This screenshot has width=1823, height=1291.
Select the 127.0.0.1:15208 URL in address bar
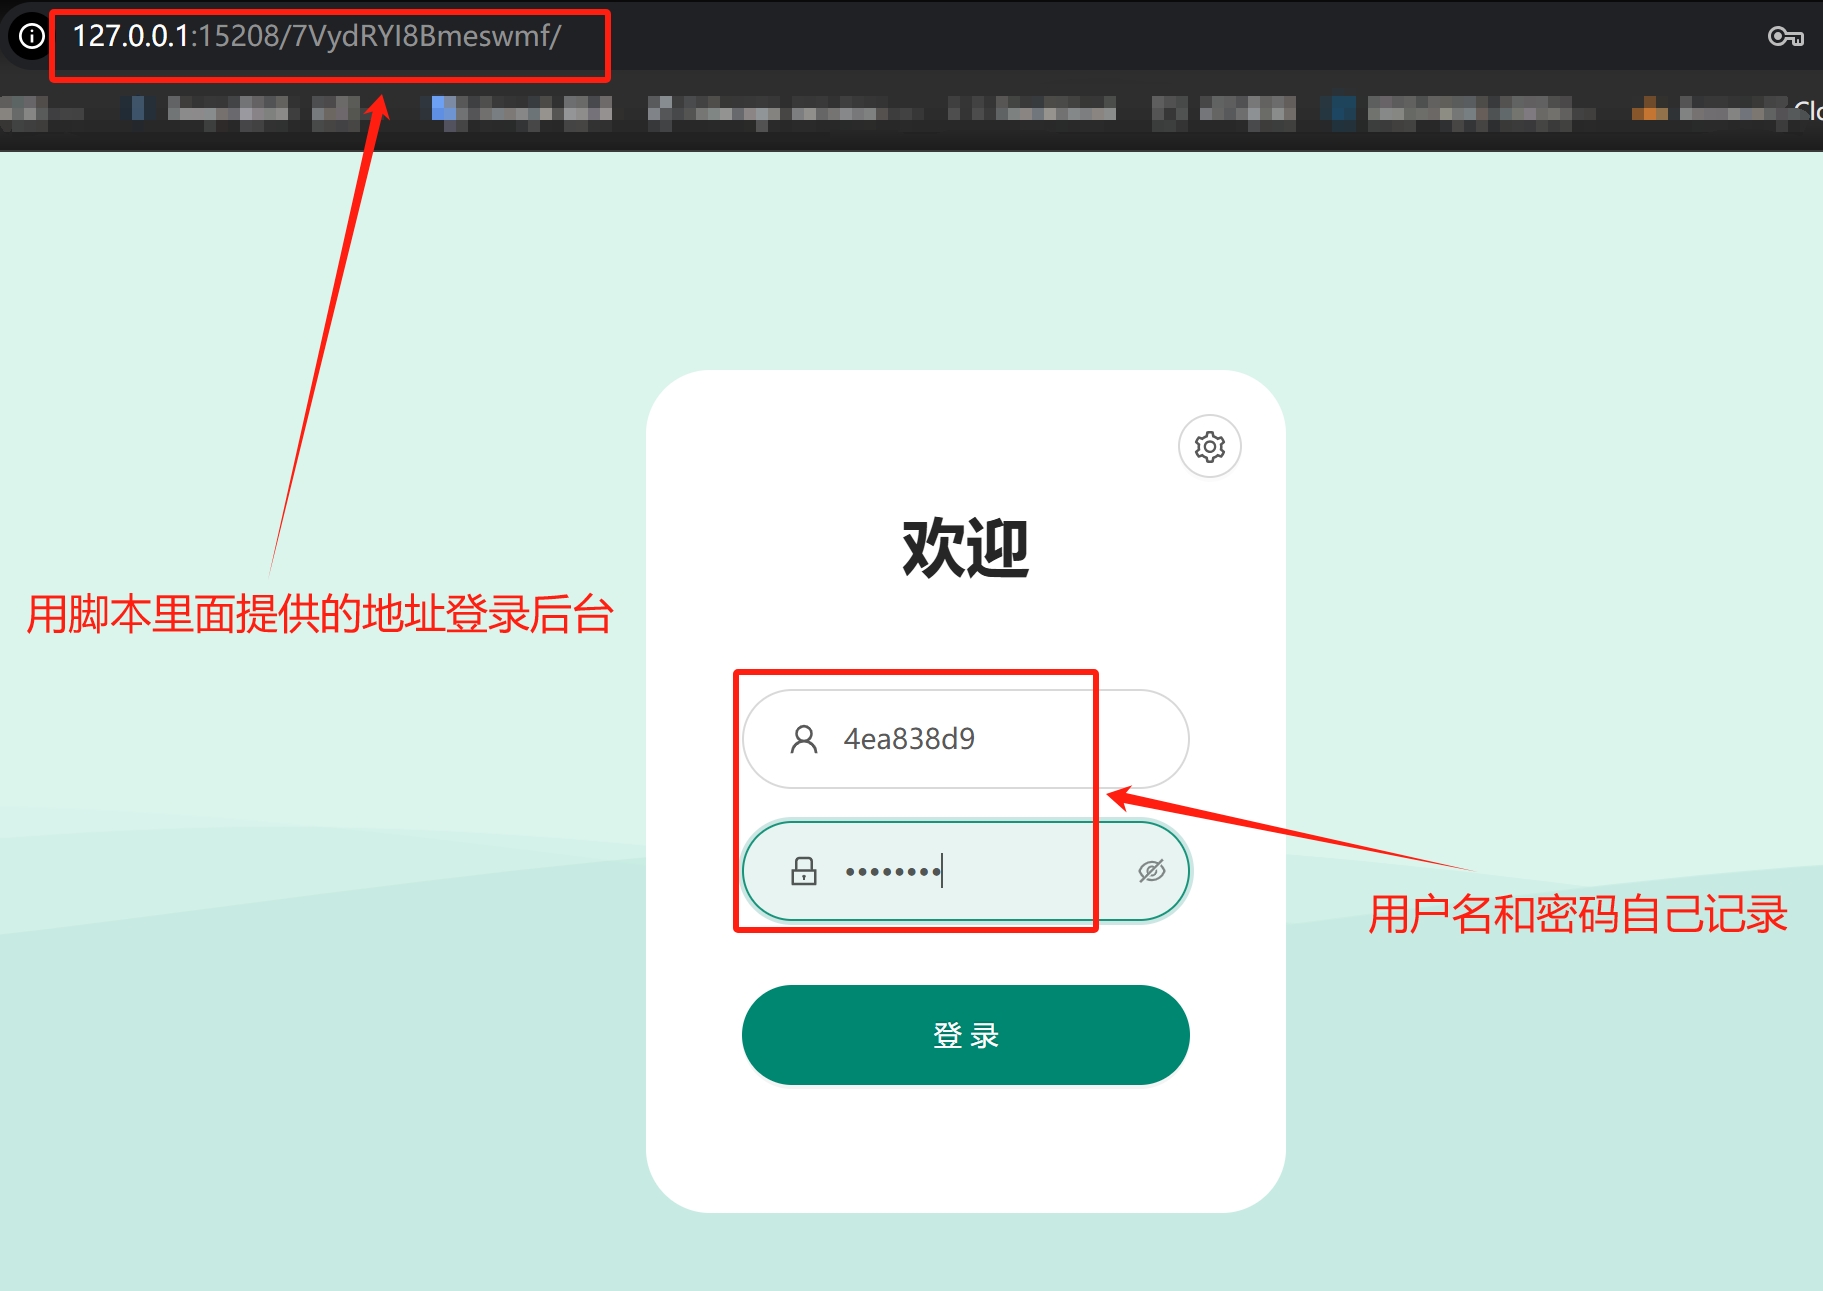[x=316, y=37]
